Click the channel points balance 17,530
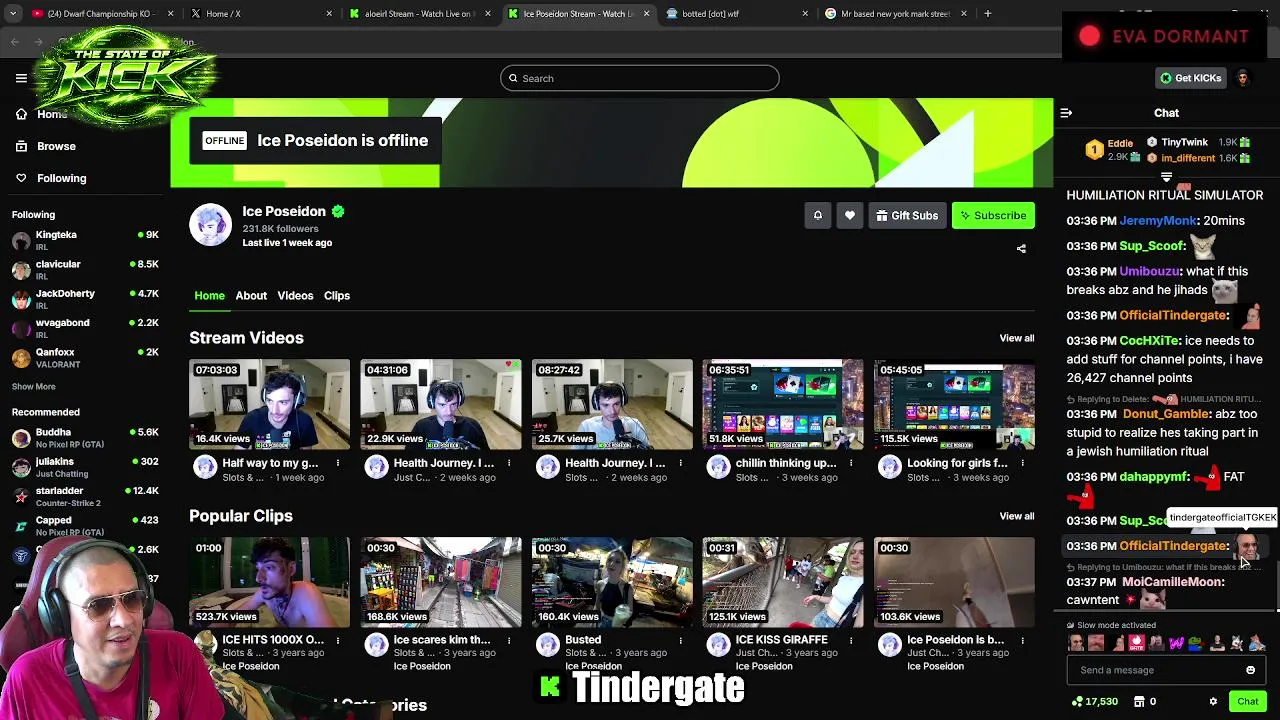The height and width of the screenshot is (720, 1280). click(1095, 701)
